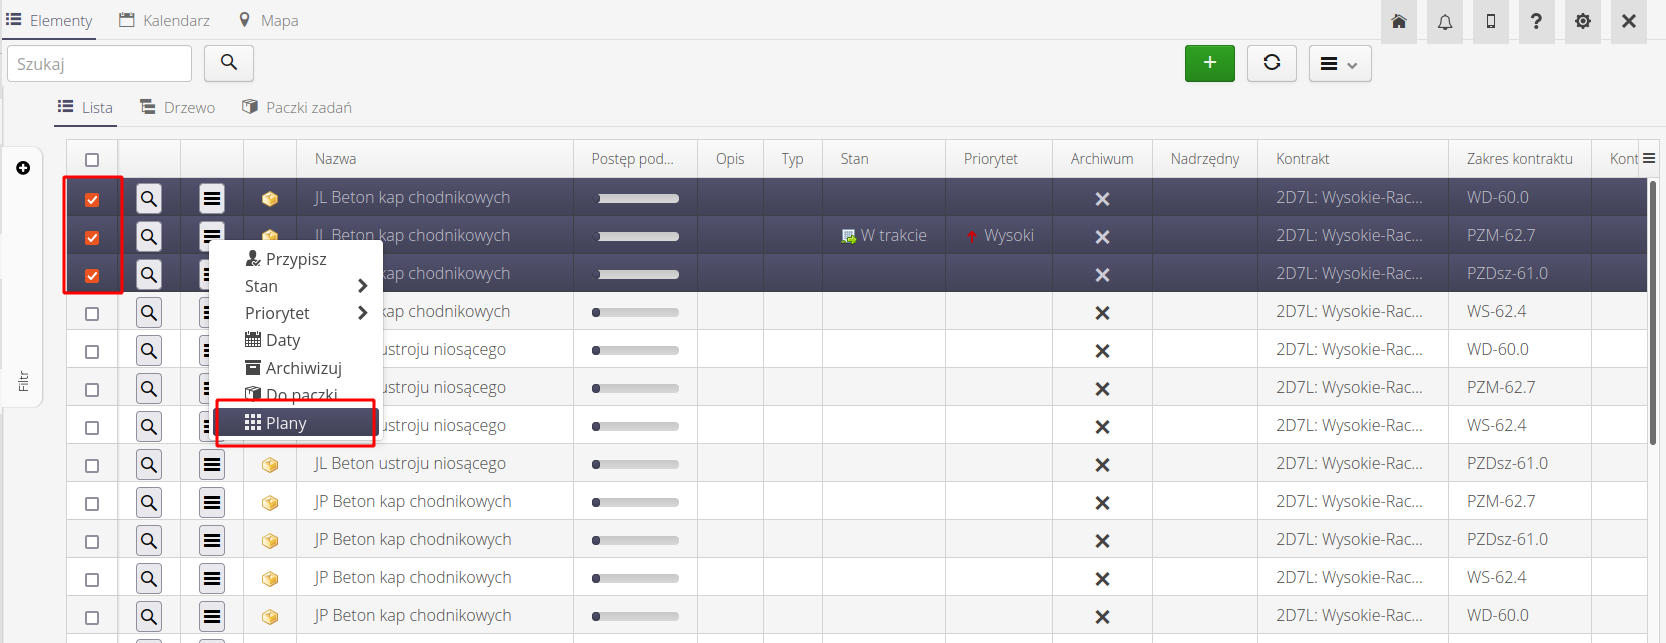Open the hamburger options dropdown in toolbar

1339,64
